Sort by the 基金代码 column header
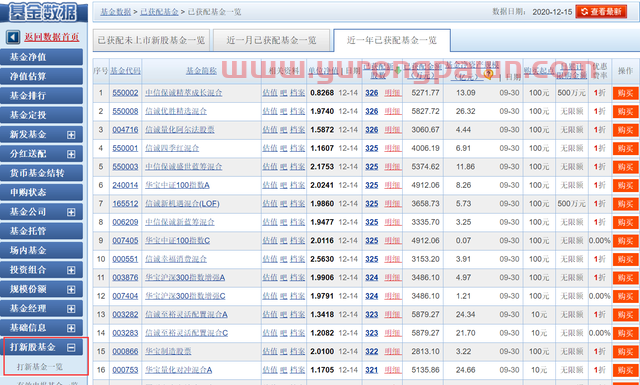640x385 pixels. (x=125, y=71)
